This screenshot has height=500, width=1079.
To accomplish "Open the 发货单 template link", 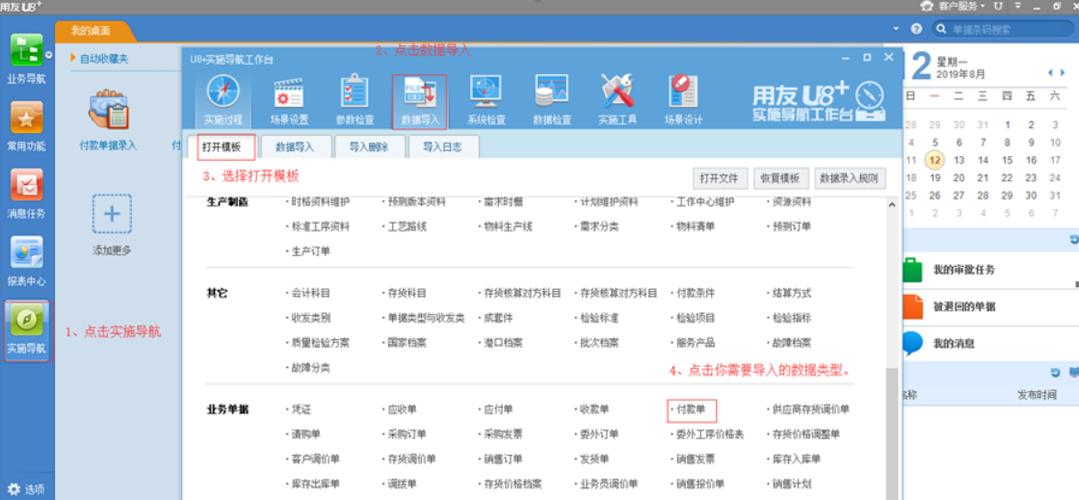I will pyautogui.click(x=595, y=459).
